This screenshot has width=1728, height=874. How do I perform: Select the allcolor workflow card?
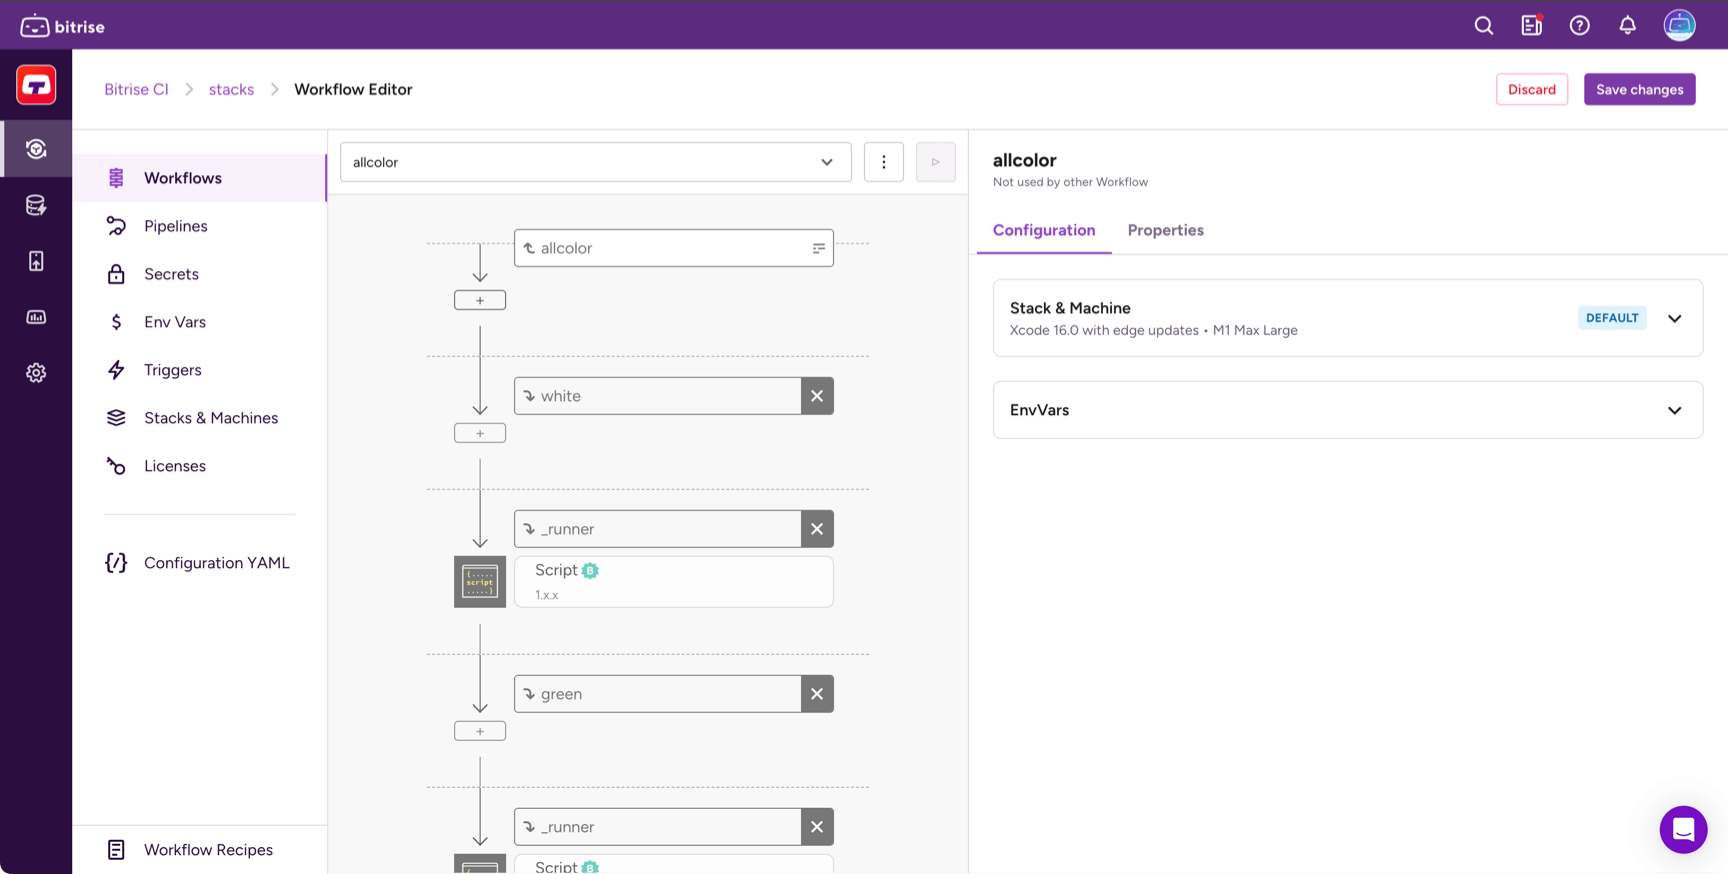click(674, 248)
